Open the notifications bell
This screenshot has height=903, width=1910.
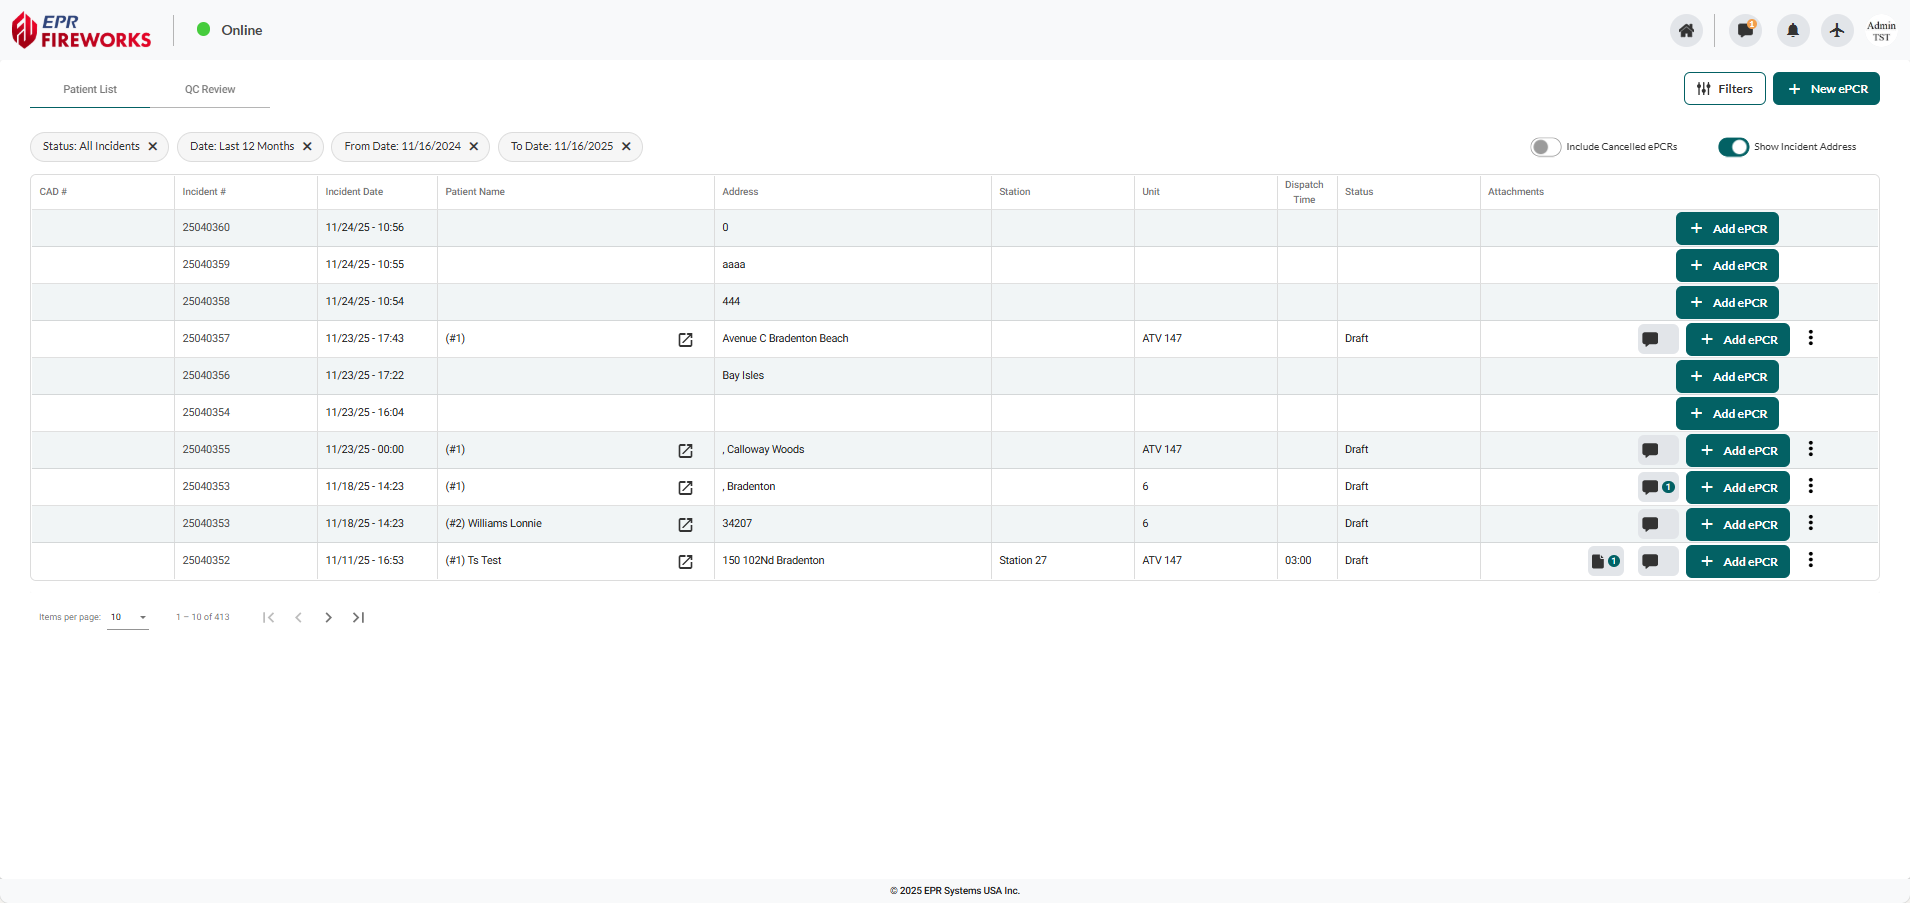1793,30
